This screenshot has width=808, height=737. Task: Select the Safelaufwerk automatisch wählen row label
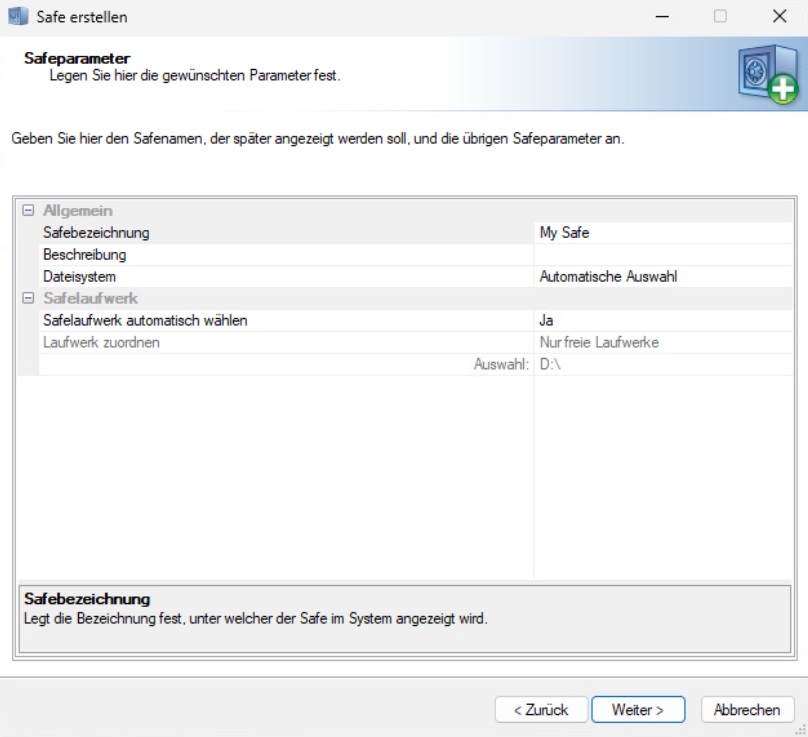click(x=144, y=321)
